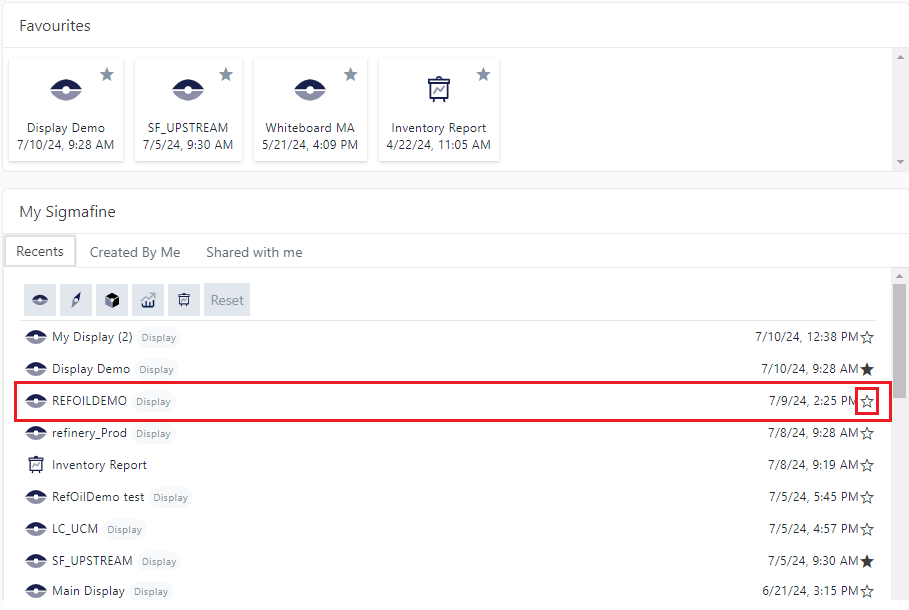The width and height of the screenshot is (909, 610).
Task: Open the Display Demo favourite card
Action: [x=66, y=110]
